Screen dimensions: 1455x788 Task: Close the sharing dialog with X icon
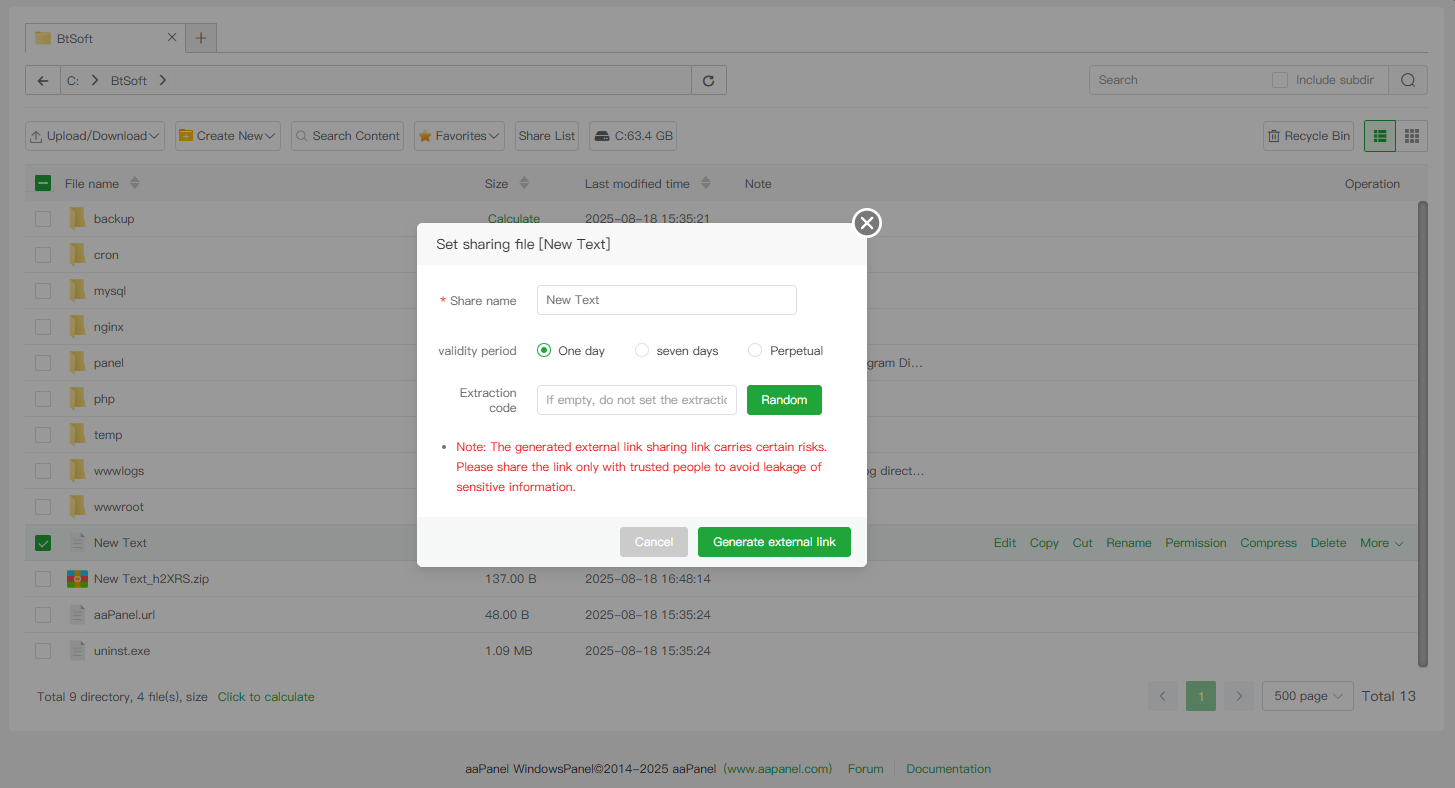(x=867, y=223)
